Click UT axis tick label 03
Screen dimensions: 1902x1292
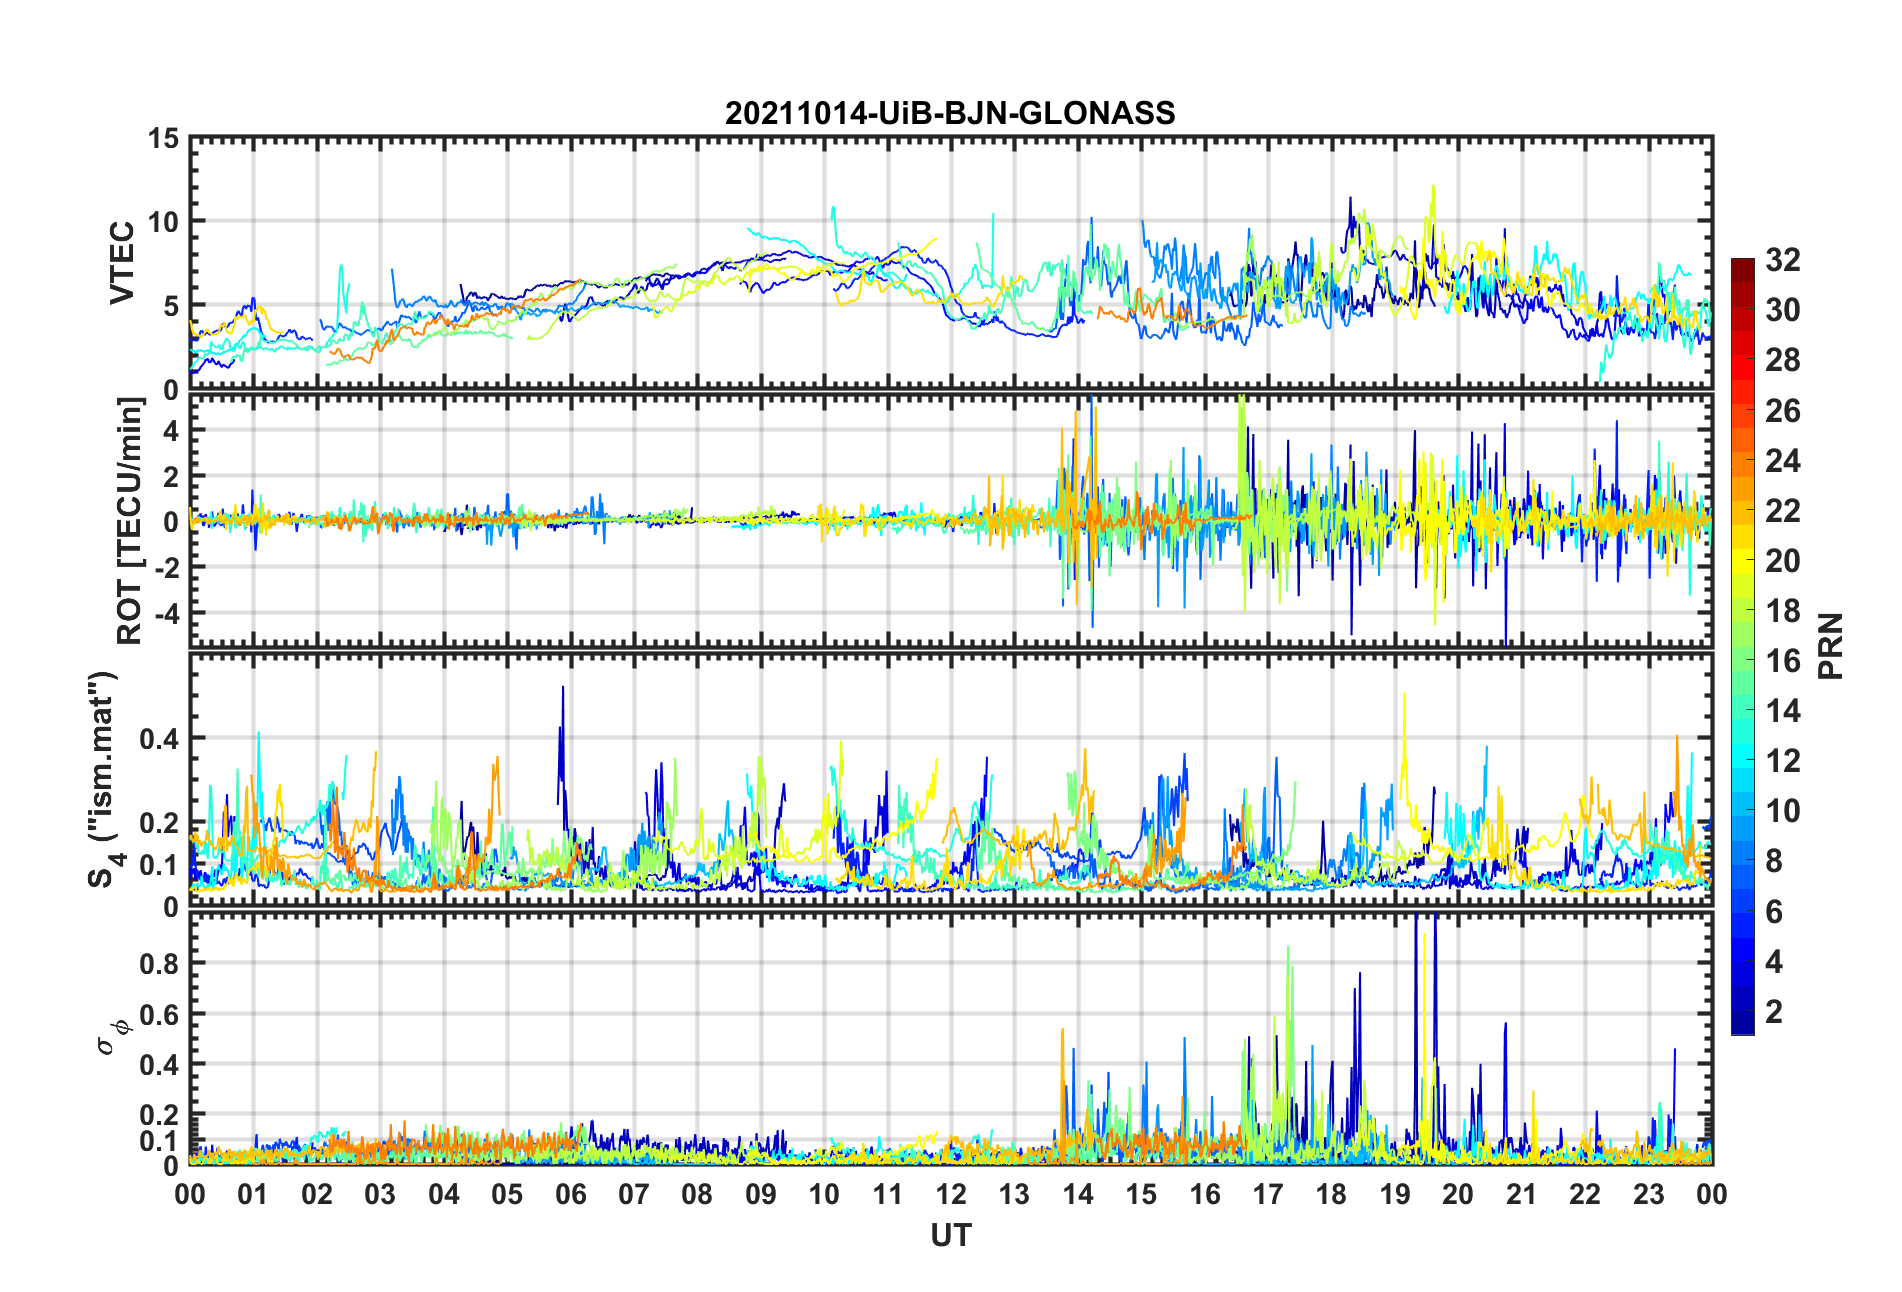pos(380,1195)
